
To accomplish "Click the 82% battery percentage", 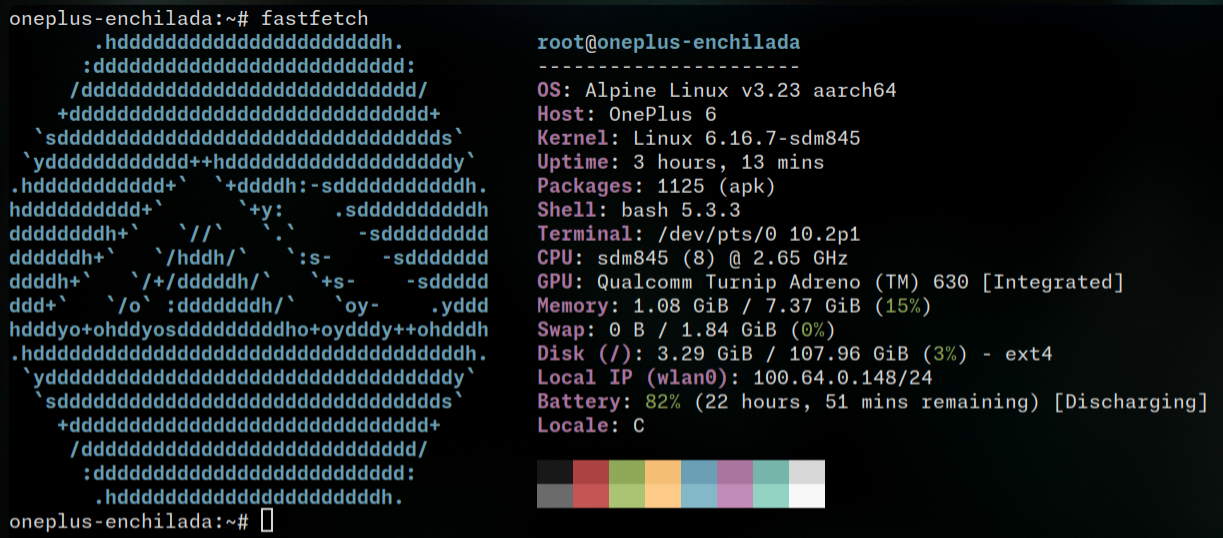I will point(662,402).
